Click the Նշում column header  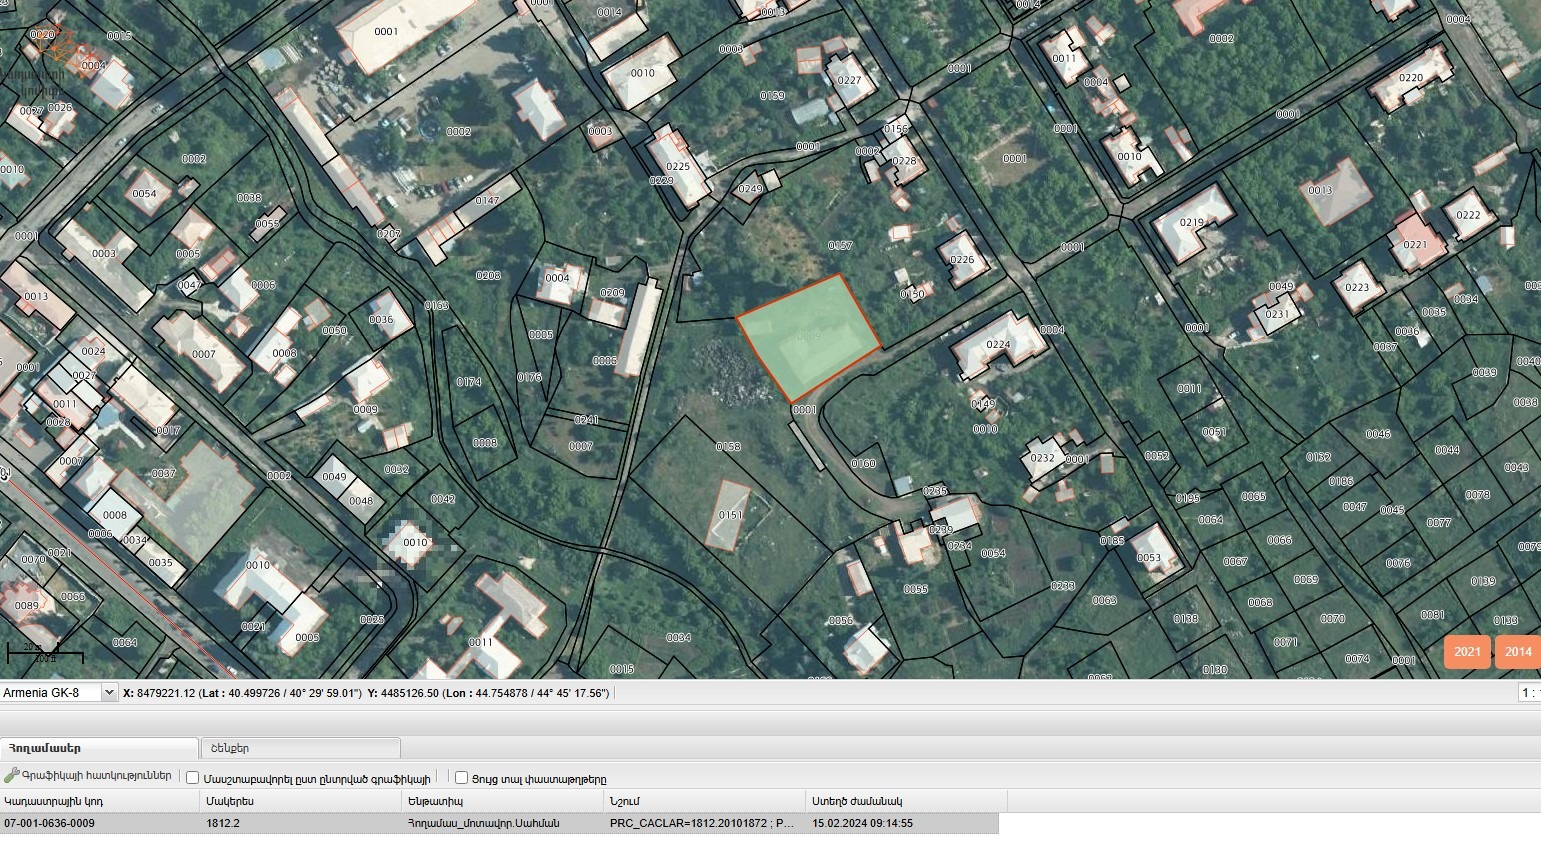[704, 801]
